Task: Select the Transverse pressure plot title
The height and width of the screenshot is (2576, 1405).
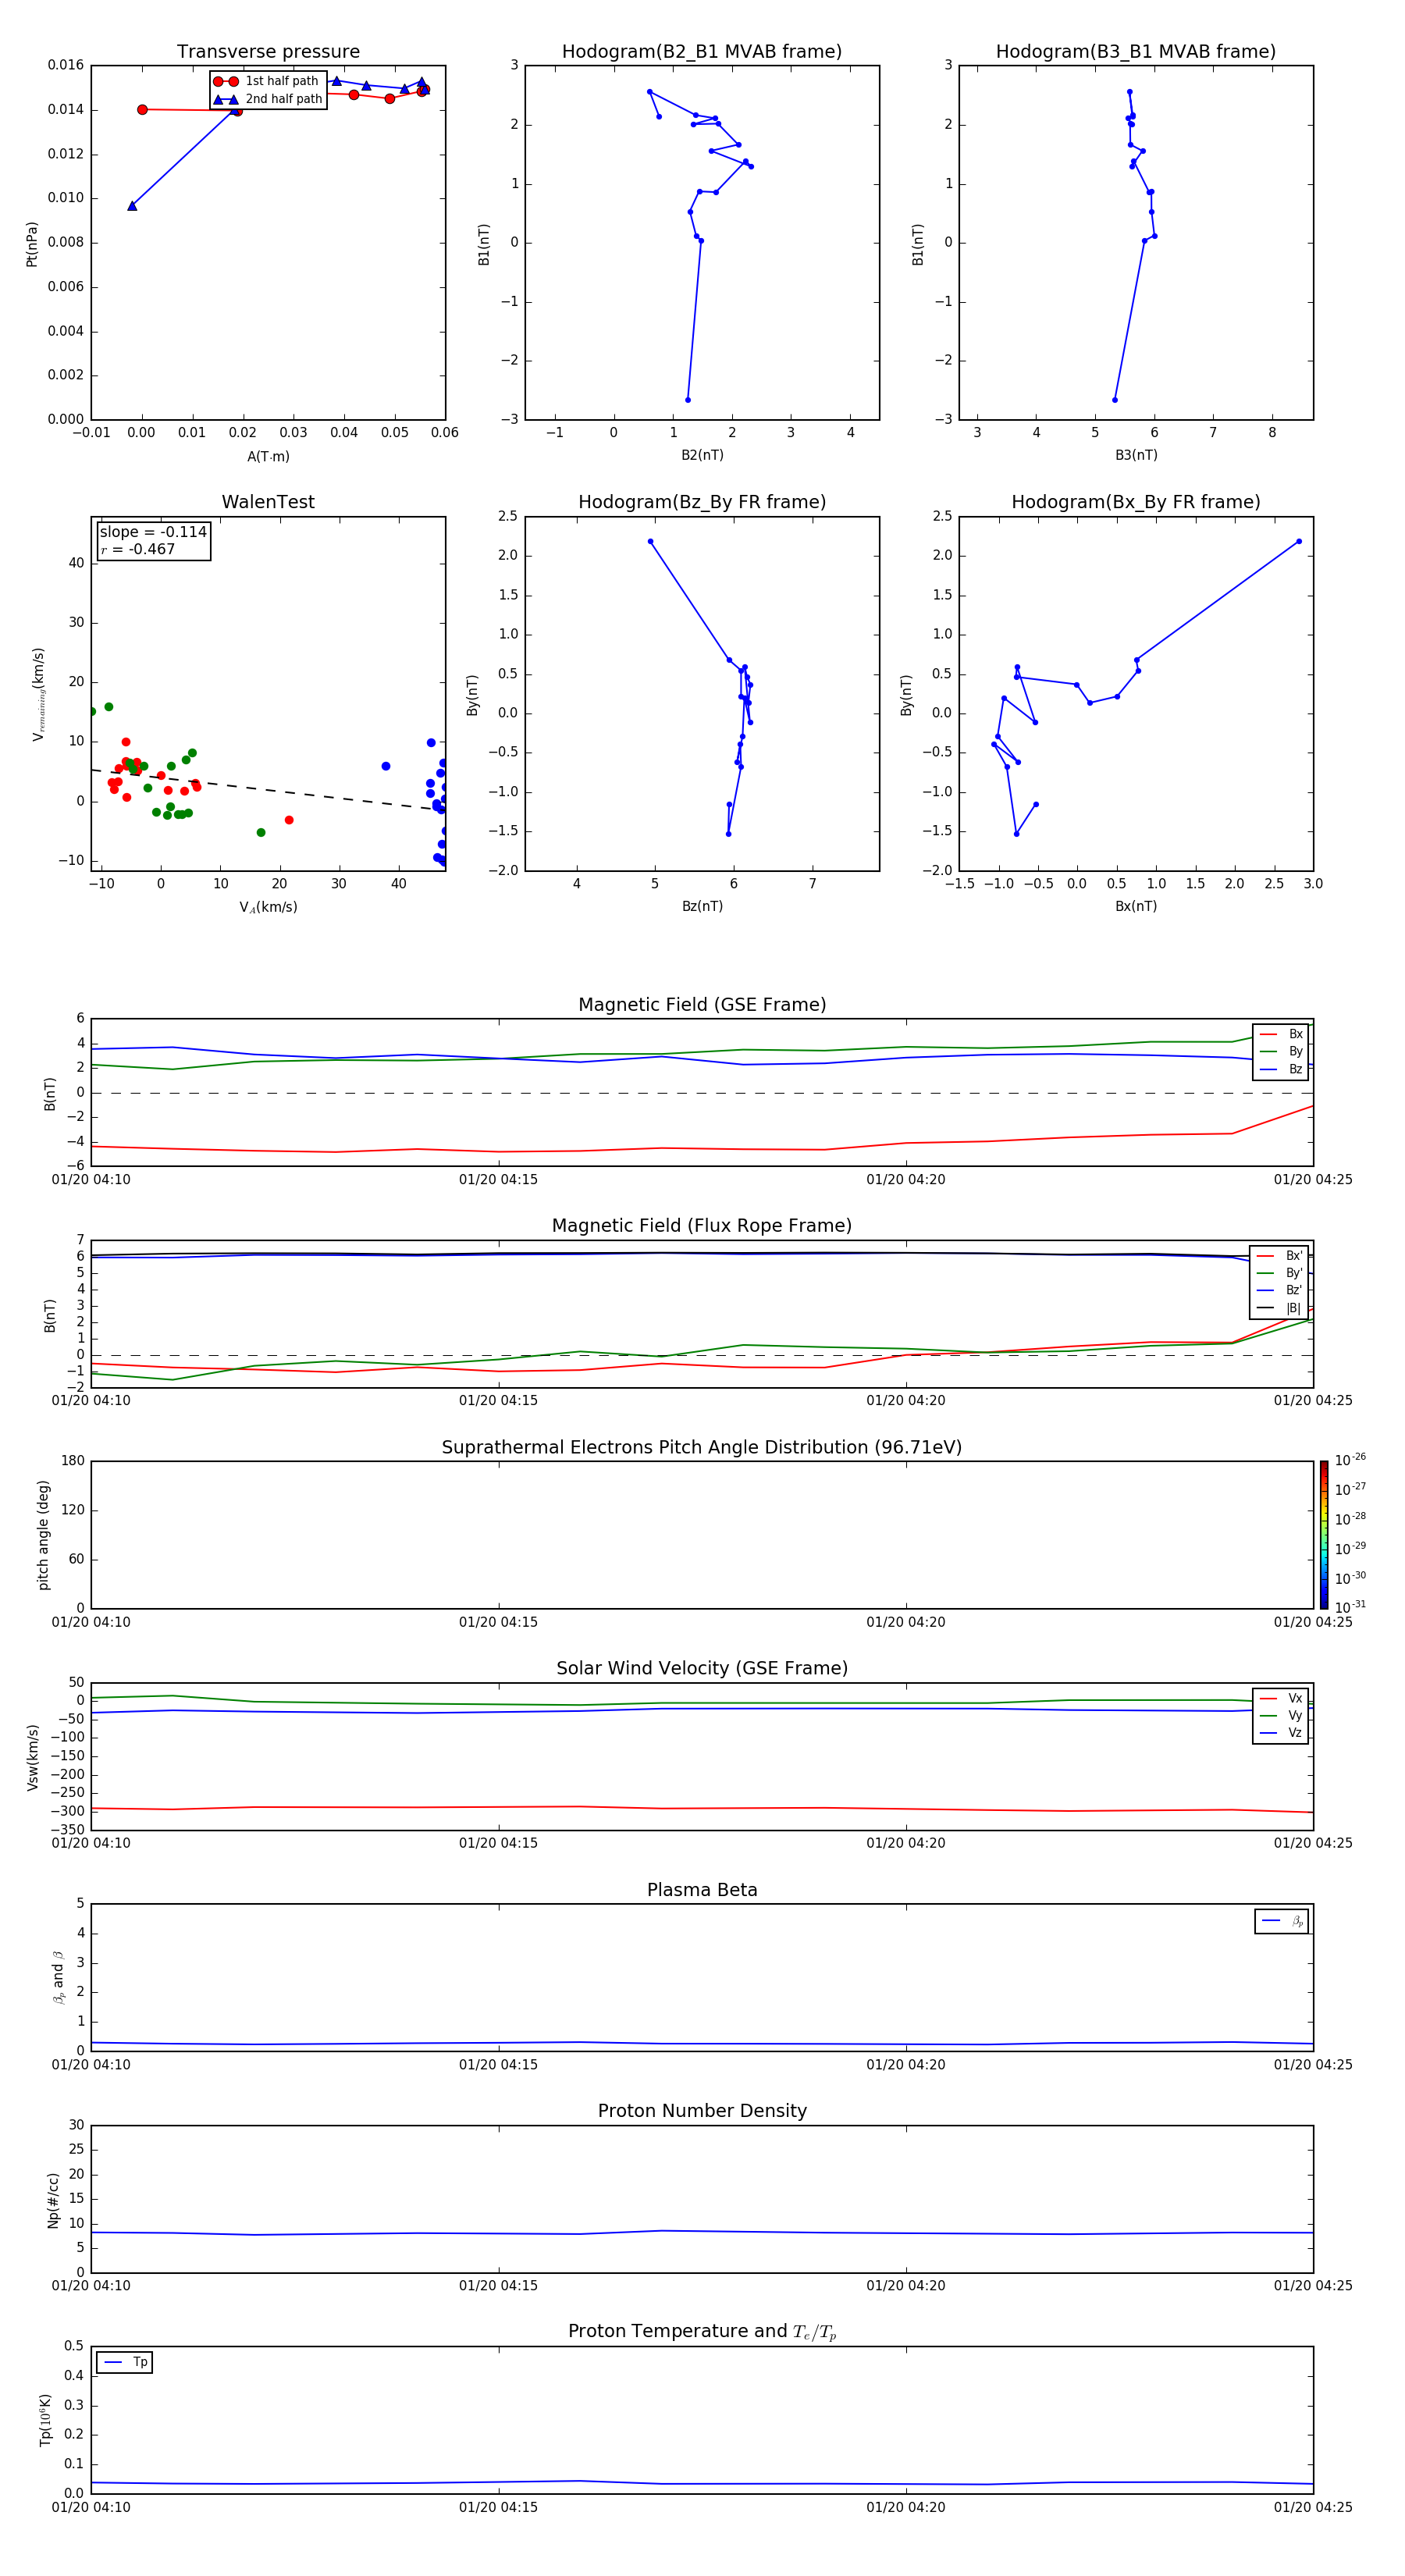Action: point(268,52)
